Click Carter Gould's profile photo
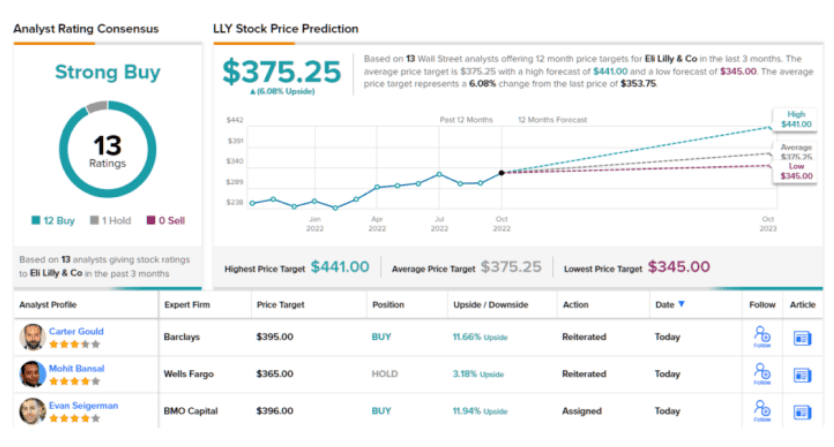 (32, 337)
